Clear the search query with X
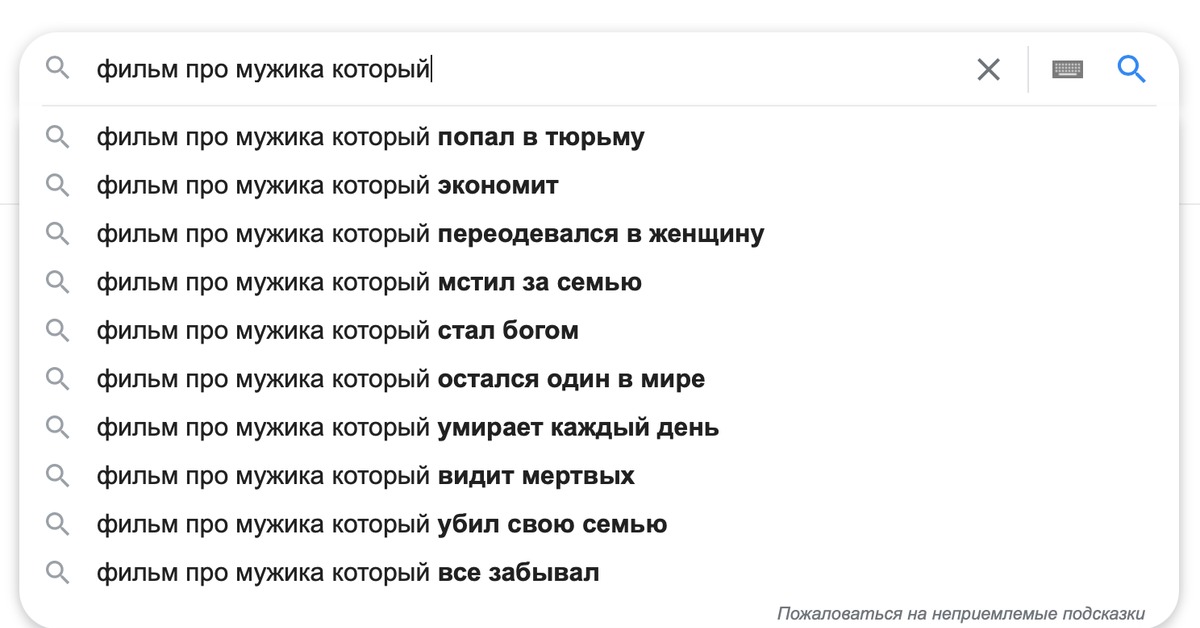This screenshot has width=1200, height=628. (988, 69)
